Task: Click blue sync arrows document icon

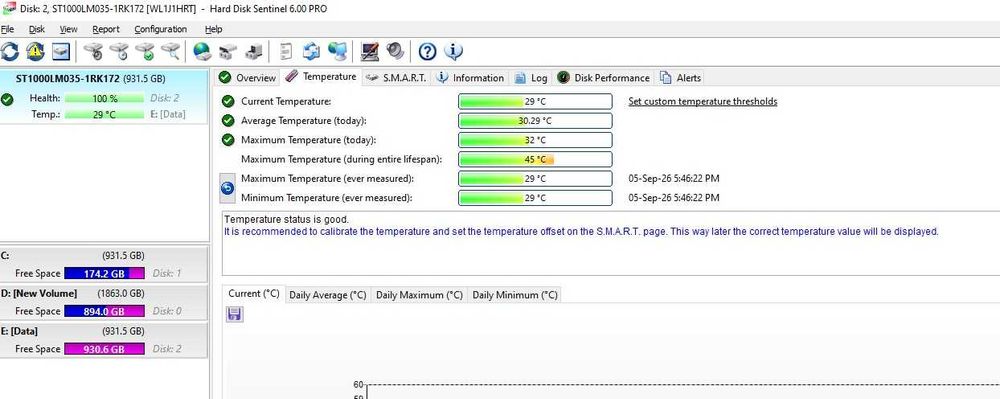Action: click(x=311, y=51)
